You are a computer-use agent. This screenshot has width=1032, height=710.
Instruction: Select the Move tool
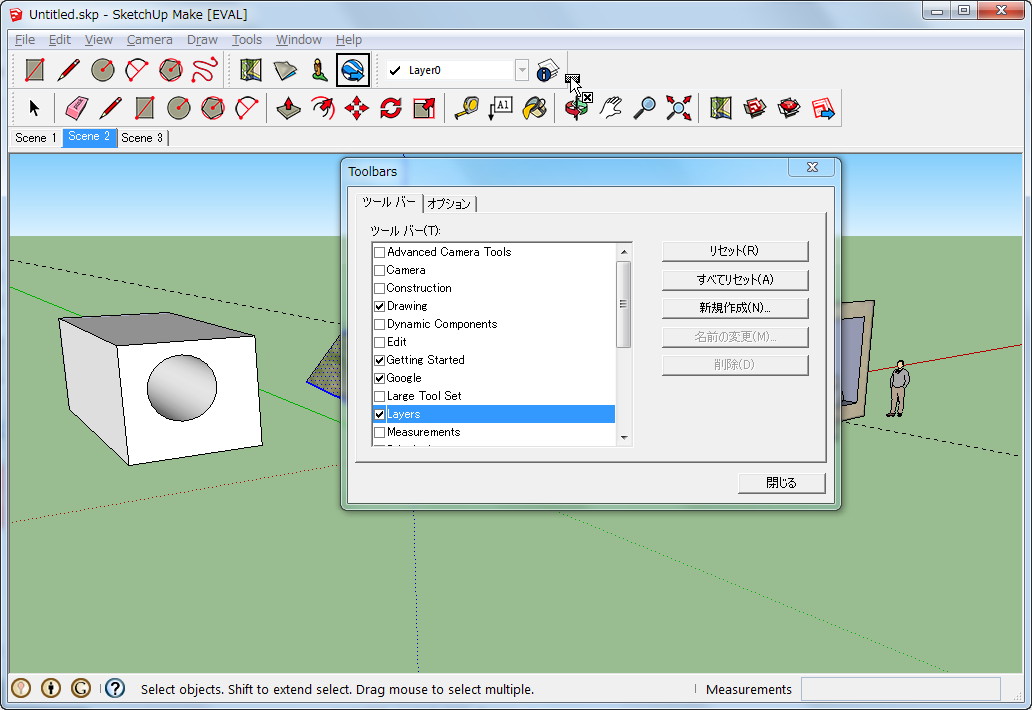357,108
